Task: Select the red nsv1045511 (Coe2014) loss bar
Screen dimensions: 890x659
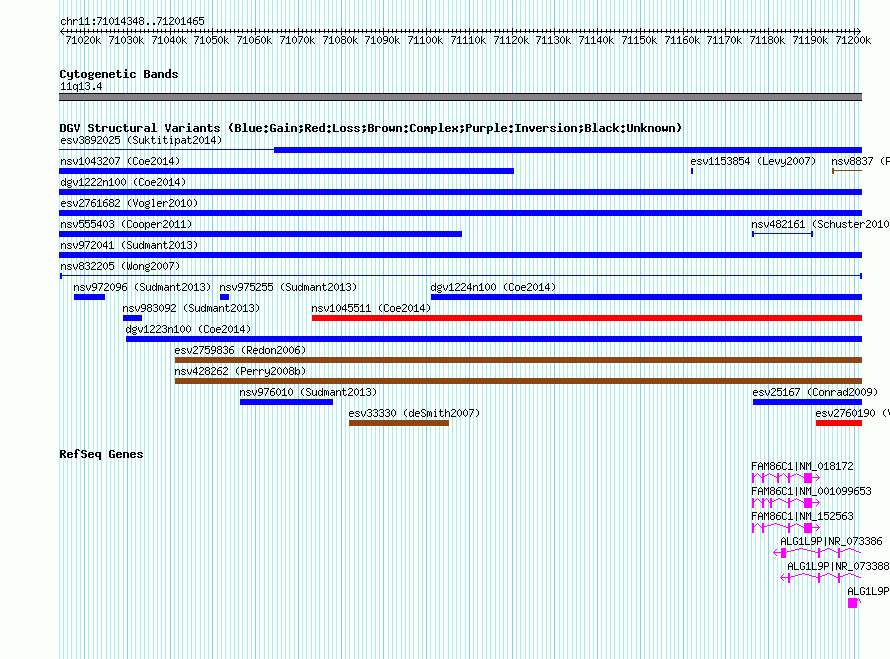Action: [x=587, y=318]
